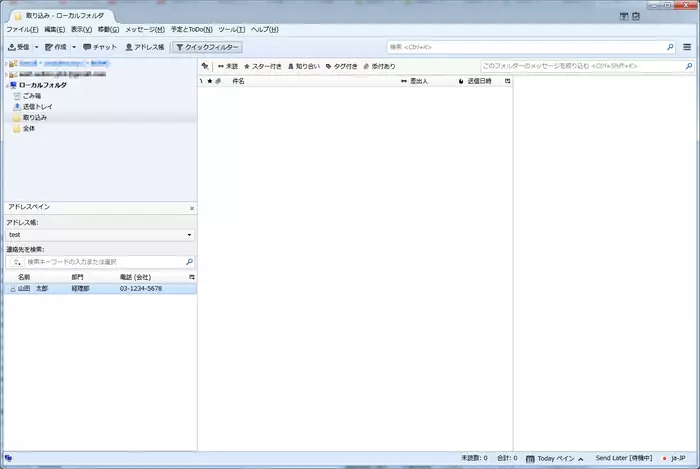This screenshot has width=700, height=469.
Task: Open the メッセージ(M) menu
Action: 145,30
